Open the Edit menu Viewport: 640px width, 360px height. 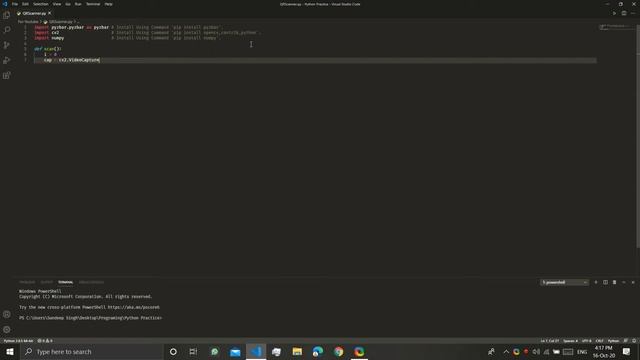(25, 4)
